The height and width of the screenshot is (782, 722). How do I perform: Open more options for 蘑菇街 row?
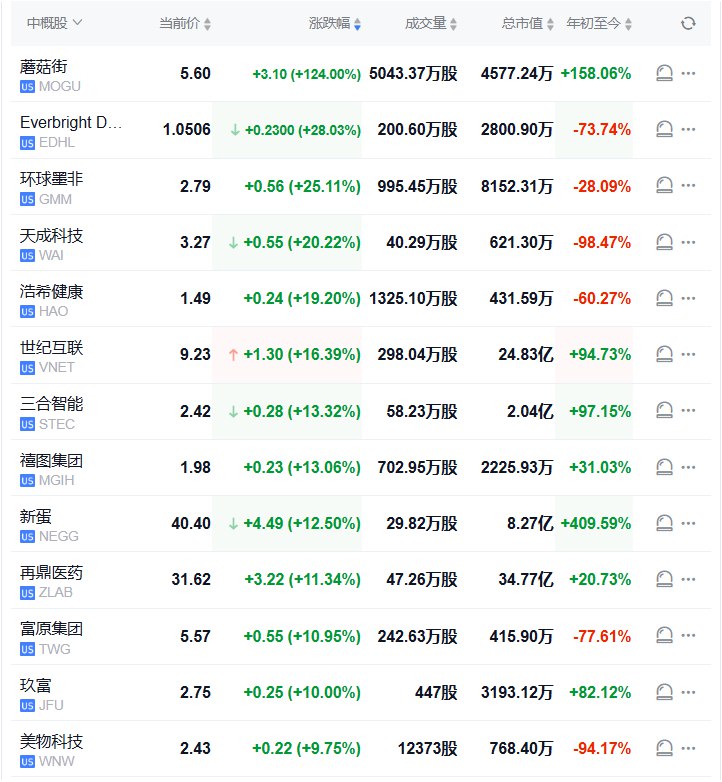pyautogui.click(x=688, y=73)
